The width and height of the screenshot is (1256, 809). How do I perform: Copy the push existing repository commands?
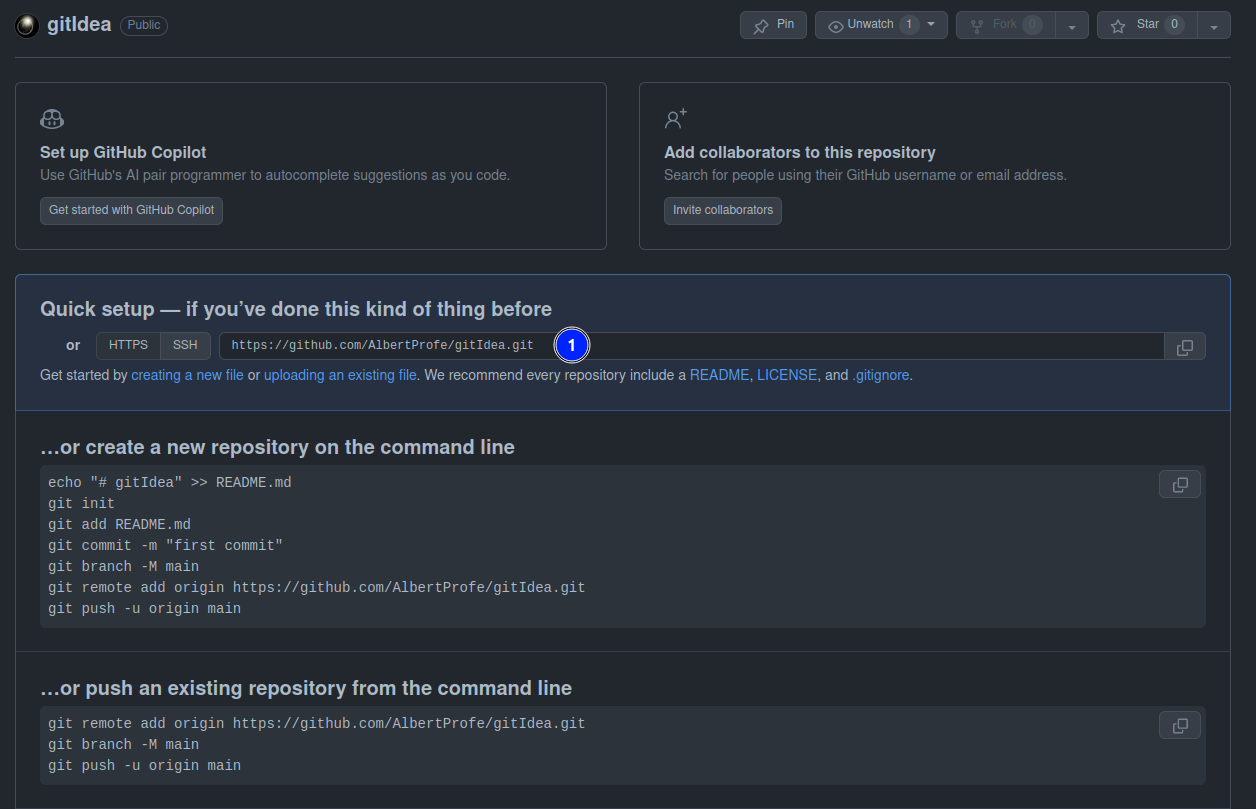coord(1180,725)
